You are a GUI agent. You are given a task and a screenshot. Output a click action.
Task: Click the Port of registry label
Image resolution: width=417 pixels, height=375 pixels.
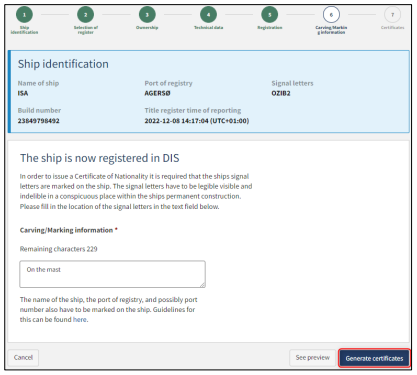pyautogui.click(x=168, y=83)
